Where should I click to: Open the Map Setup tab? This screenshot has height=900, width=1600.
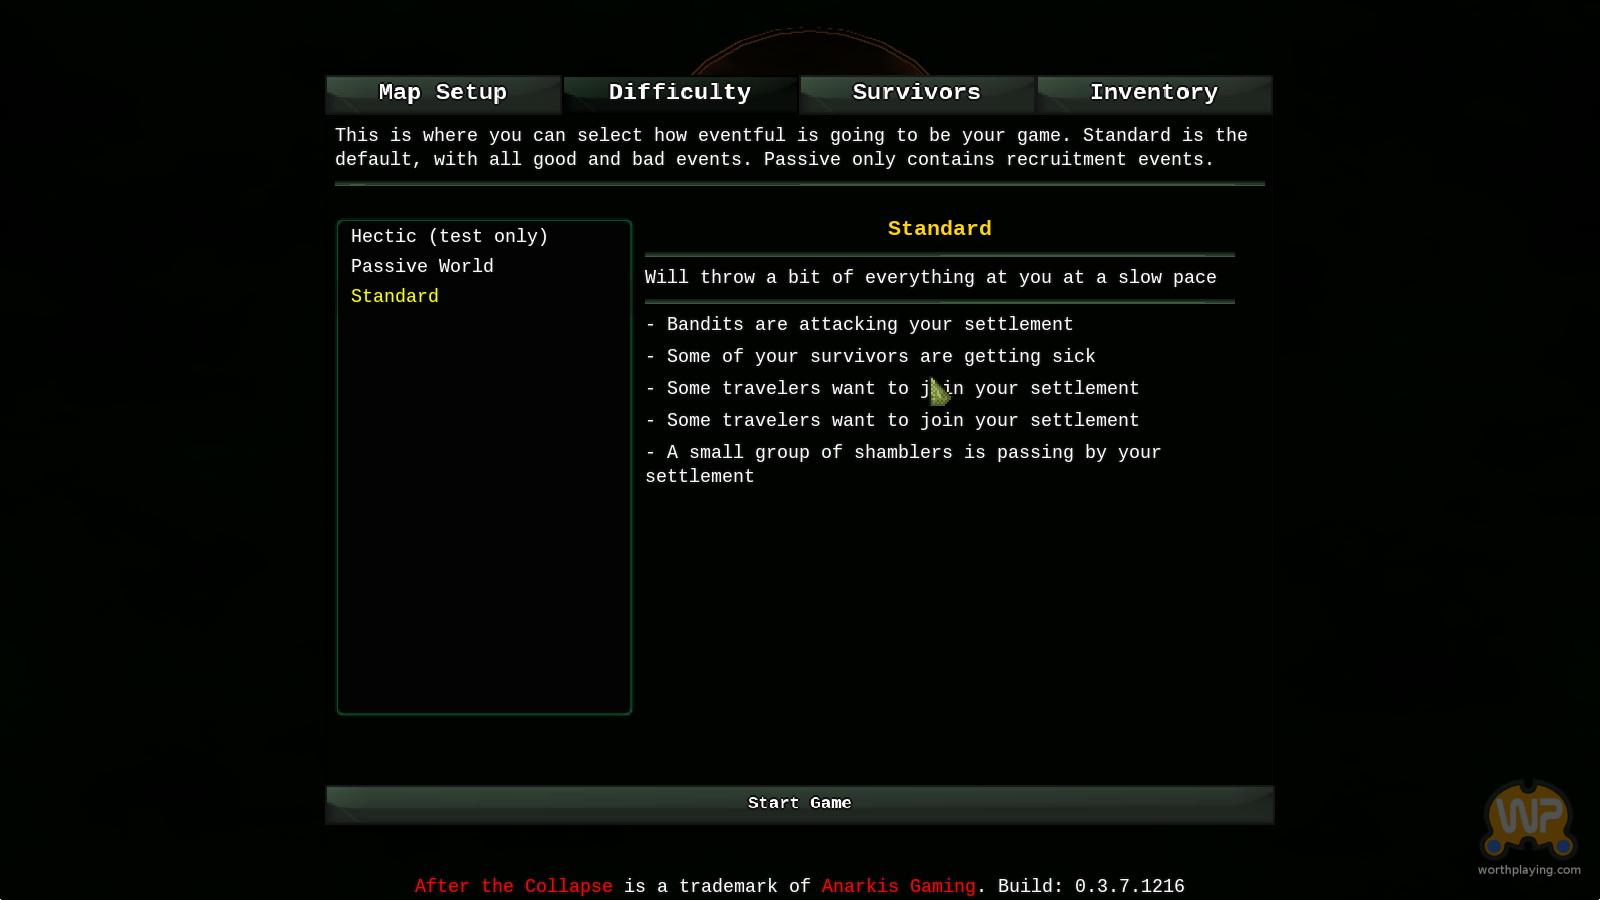click(443, 93)
